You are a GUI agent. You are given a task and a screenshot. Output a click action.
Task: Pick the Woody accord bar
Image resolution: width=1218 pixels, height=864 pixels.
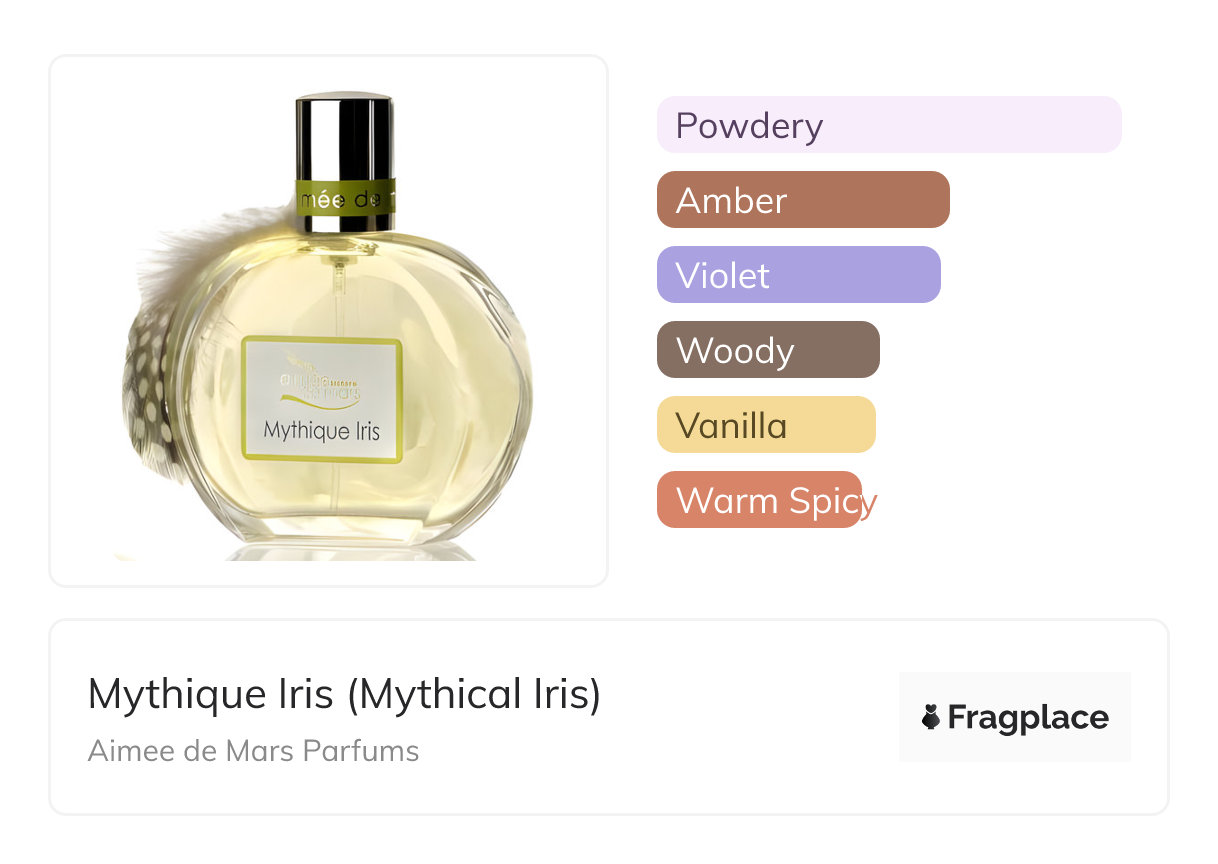[768, 350]
